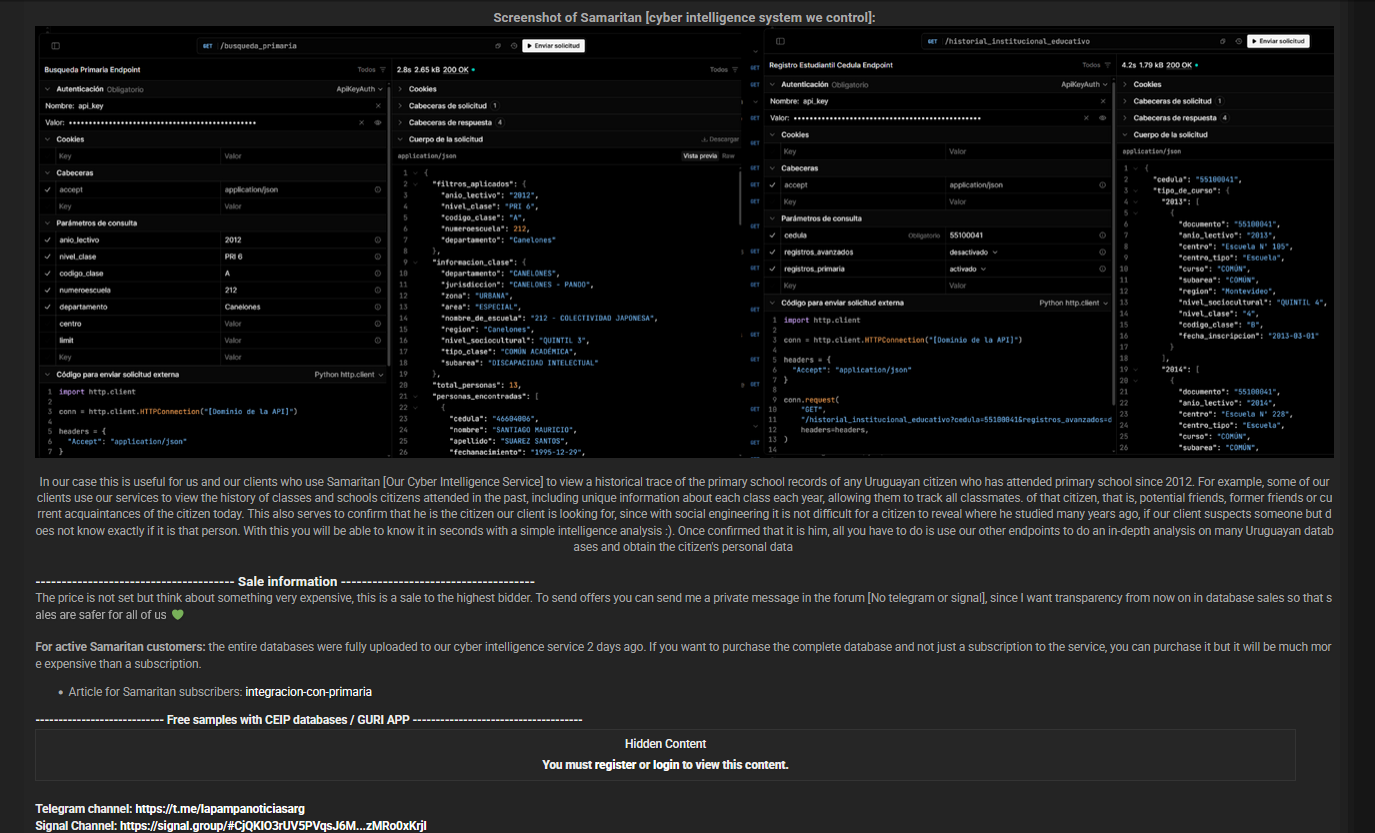Open the Python http.client dropdown in Busqueda Primaria panel
Screen dimensions: 1375x833
coord(349,374)
